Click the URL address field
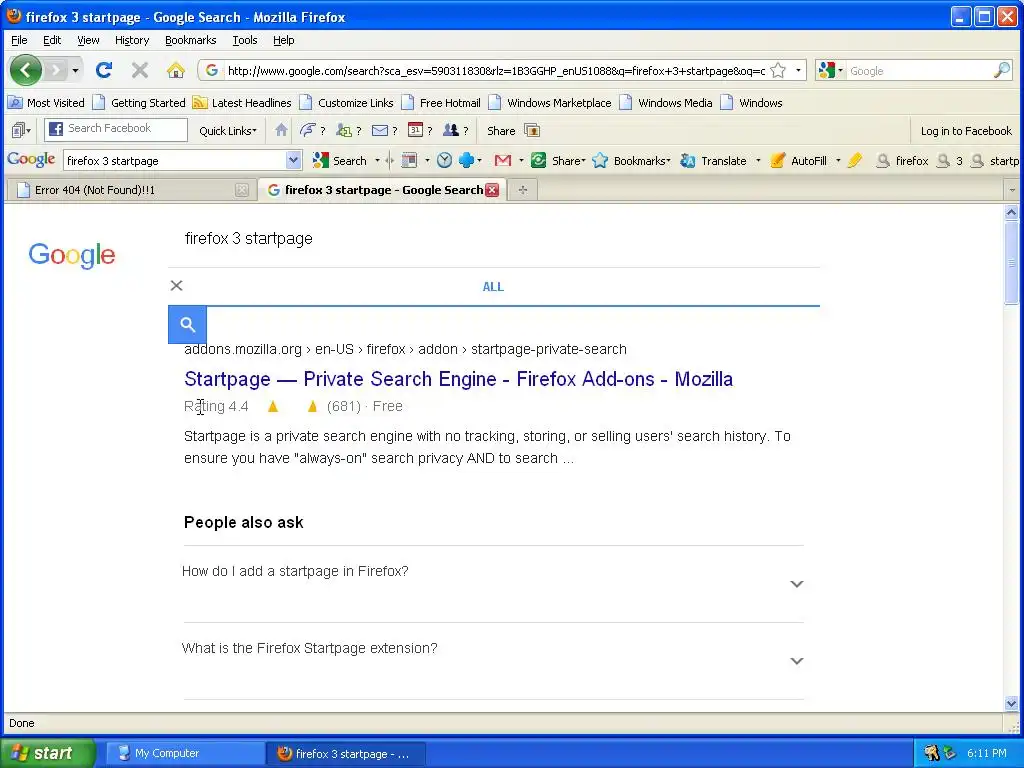Screen dimensions: 1024x768 point(496,71)
